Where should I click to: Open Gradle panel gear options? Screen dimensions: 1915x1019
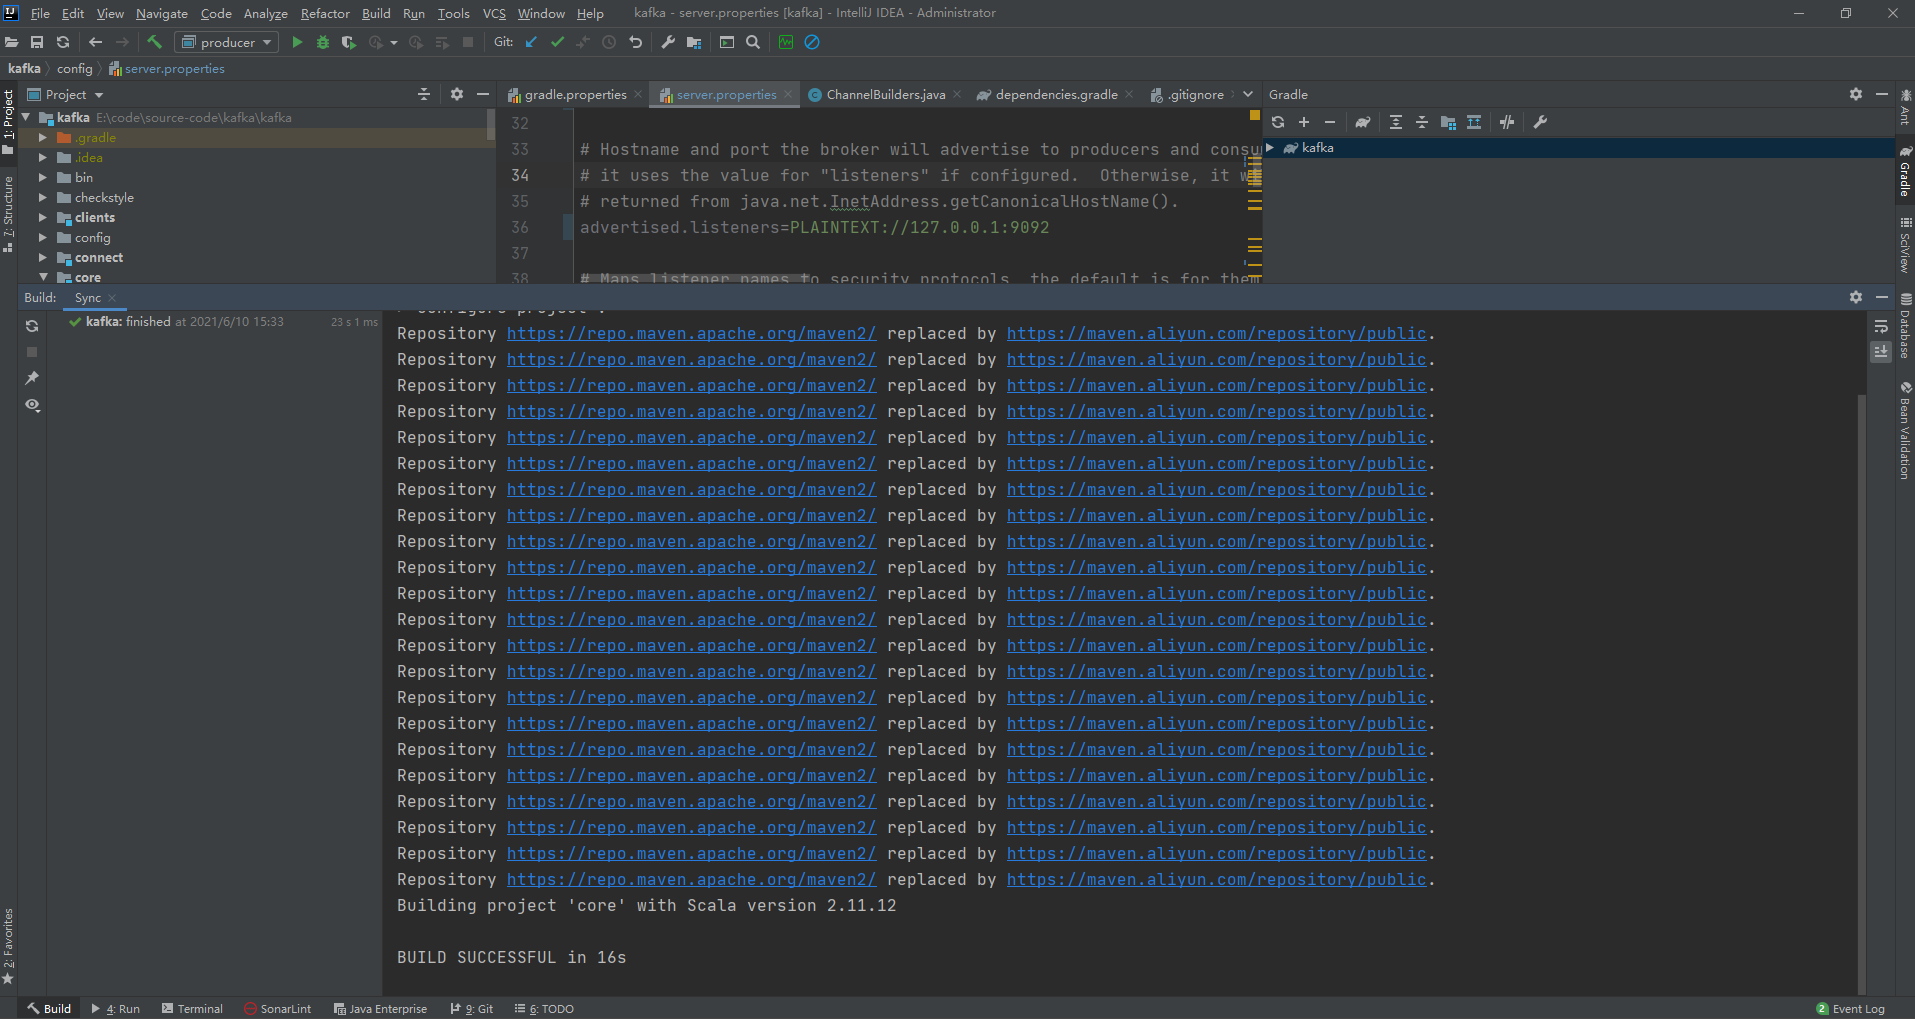point(1856,94)
